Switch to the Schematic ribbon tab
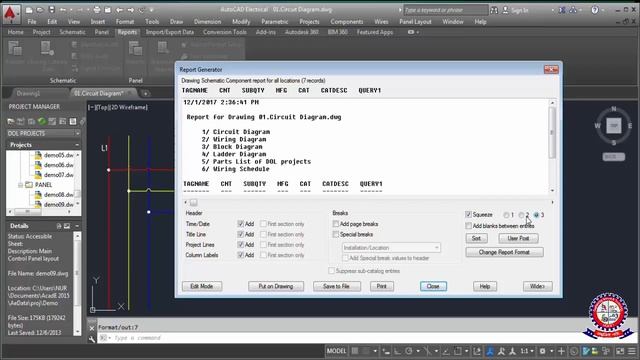640x360 pixels. point(72,32)
